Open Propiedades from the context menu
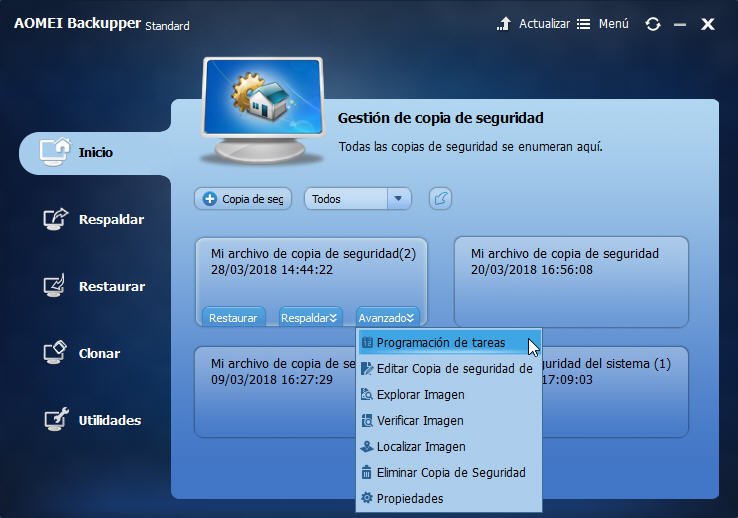The image size is (738, 518). pyautogui.click(x=449, y=498)
